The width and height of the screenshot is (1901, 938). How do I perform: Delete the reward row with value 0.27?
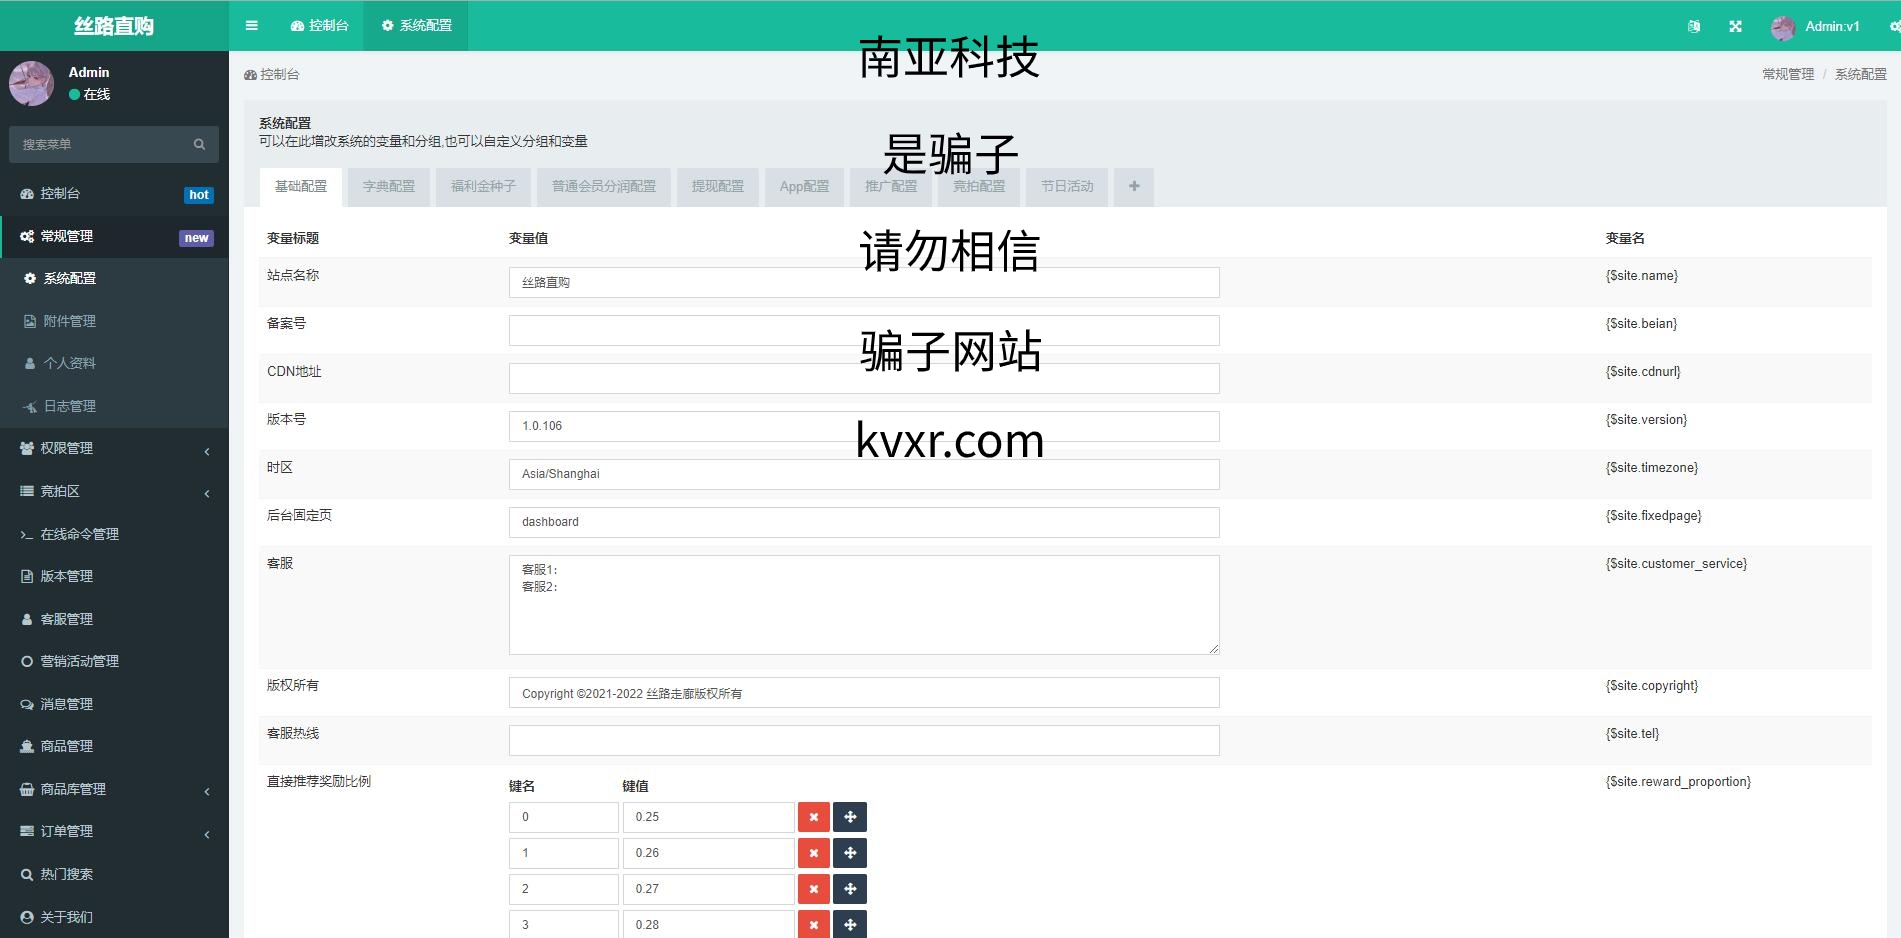(814, 889)
